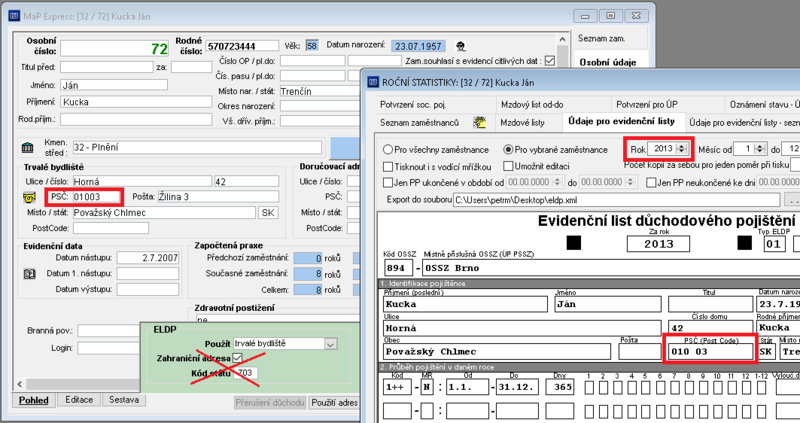Screen dimensions: 800x423
Task: Click the Datum narození value 23.07.1957
Action: (418, 46)
